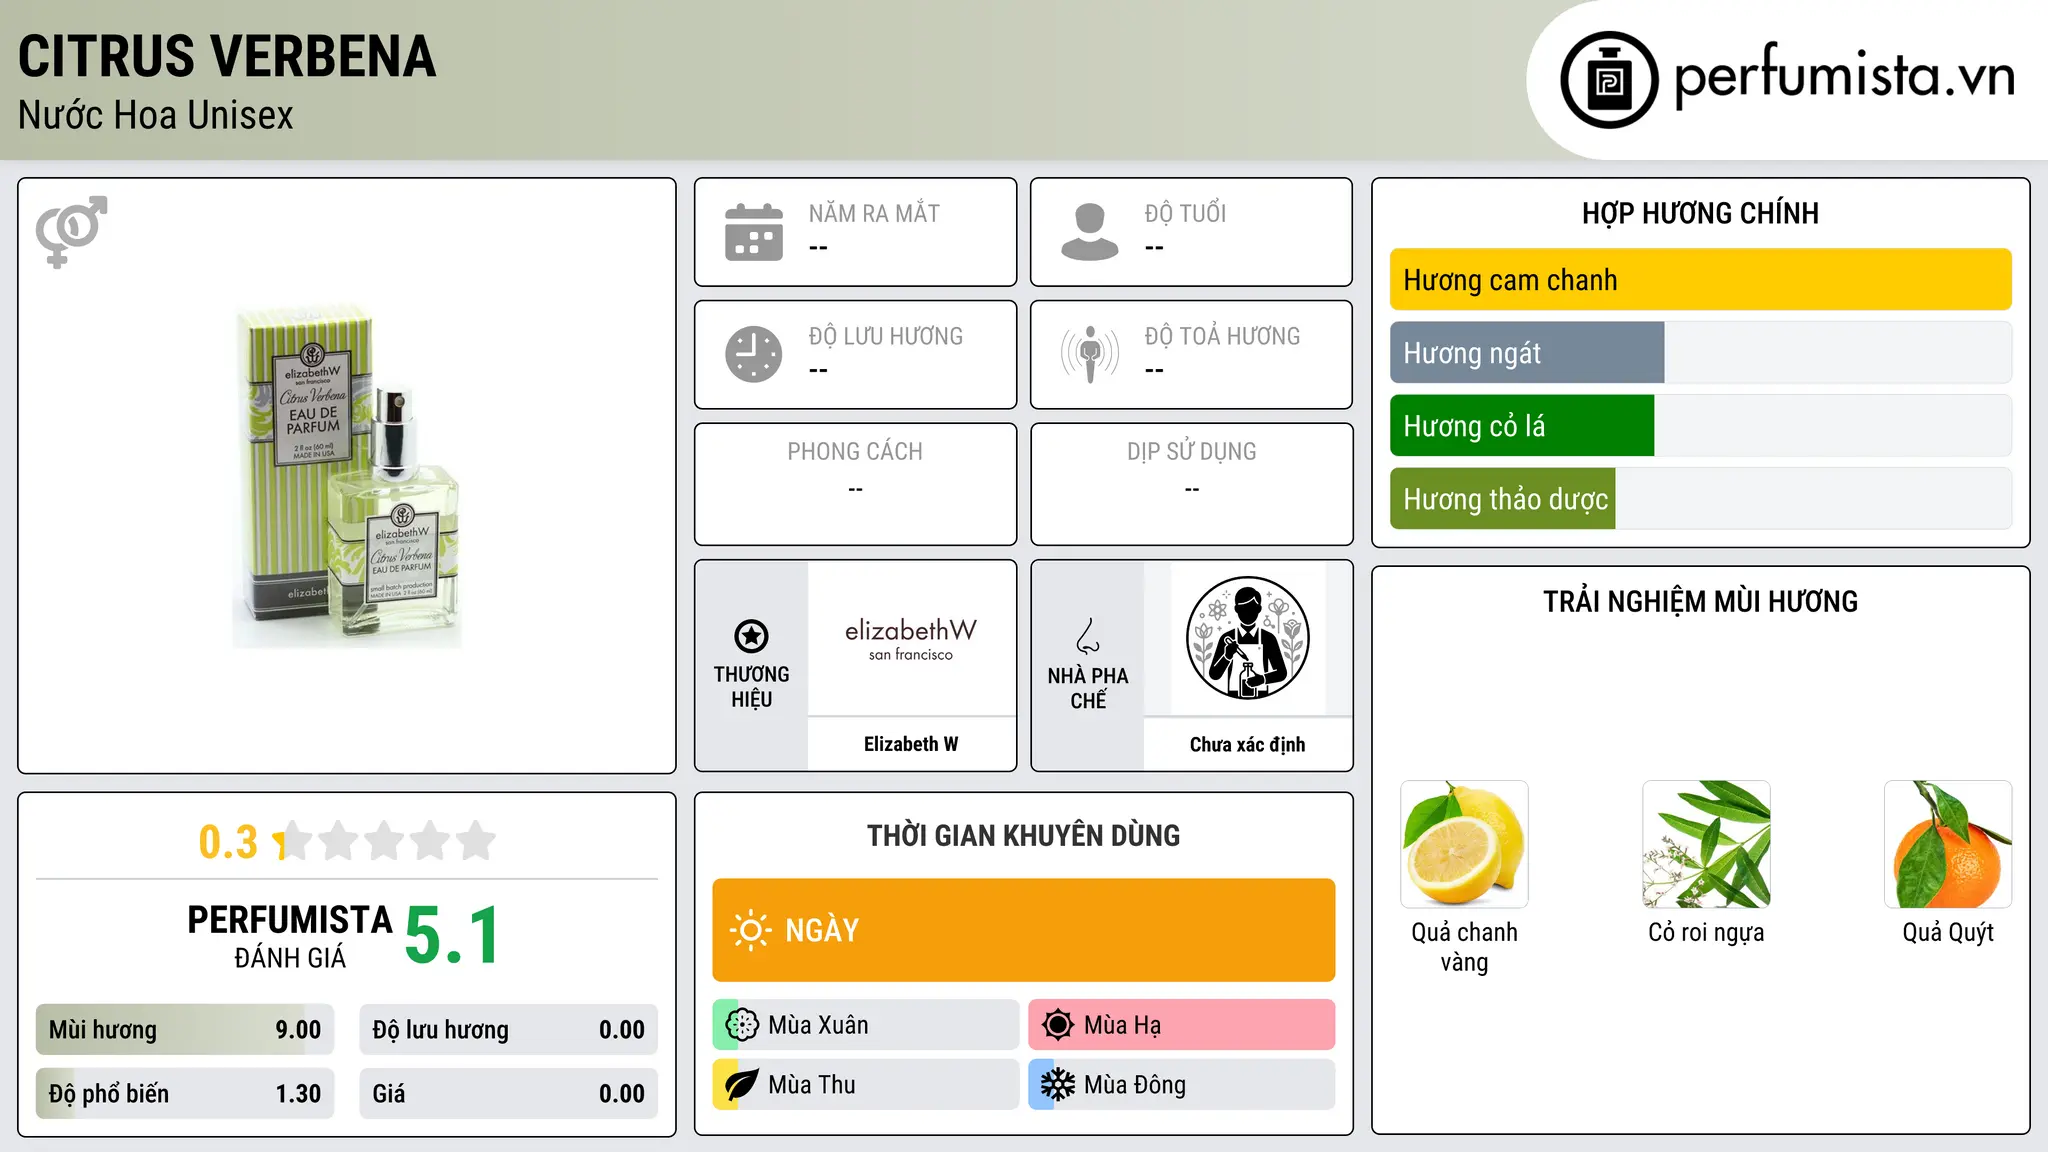Click the elizabethW san francisco brand logo
Viewport: 2048px width, 1152px height.
pos(911,639)
